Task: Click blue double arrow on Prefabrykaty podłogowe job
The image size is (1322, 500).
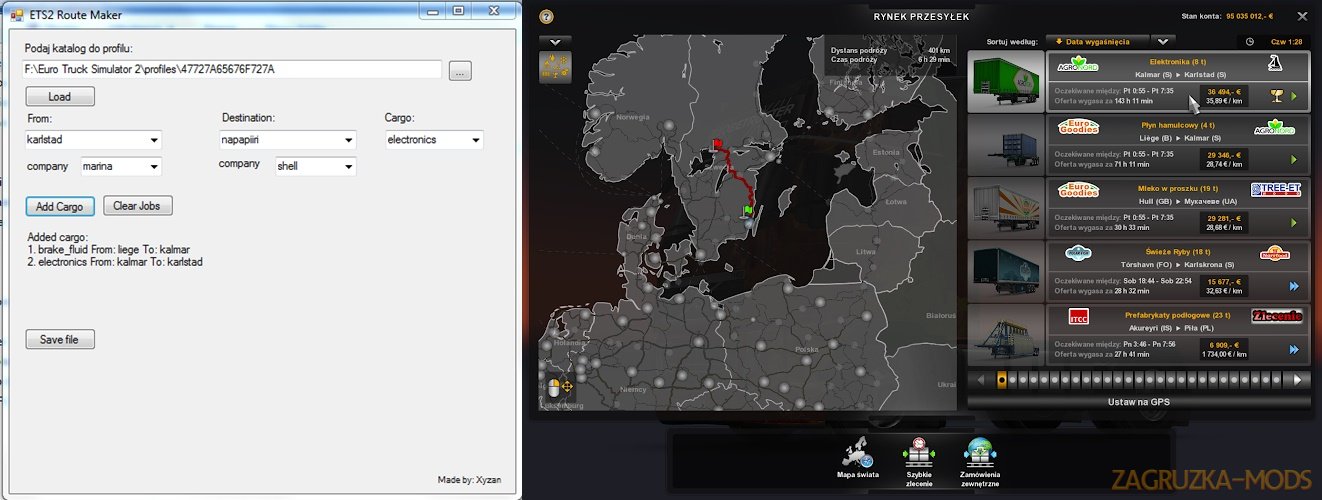Action: coord(1294,349)
